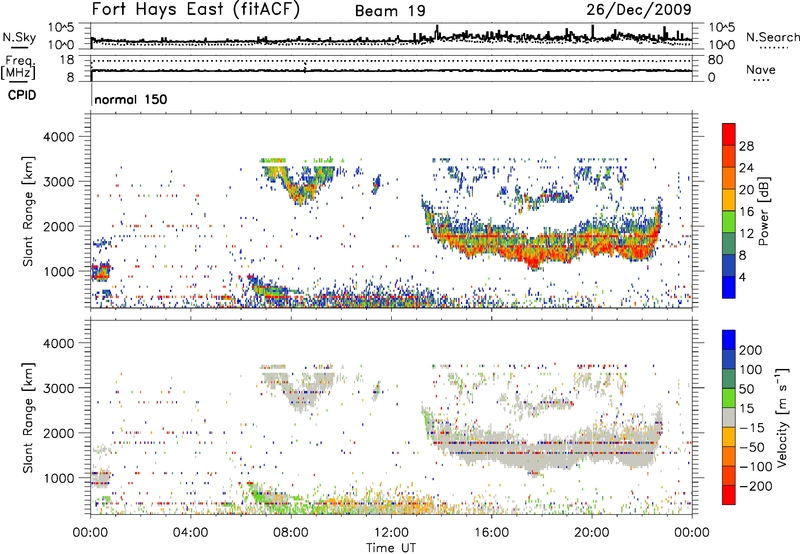This screenshot has width=800, height=554.
Task: Click the date '26/Dec/2009'
Action: point(639,9)
